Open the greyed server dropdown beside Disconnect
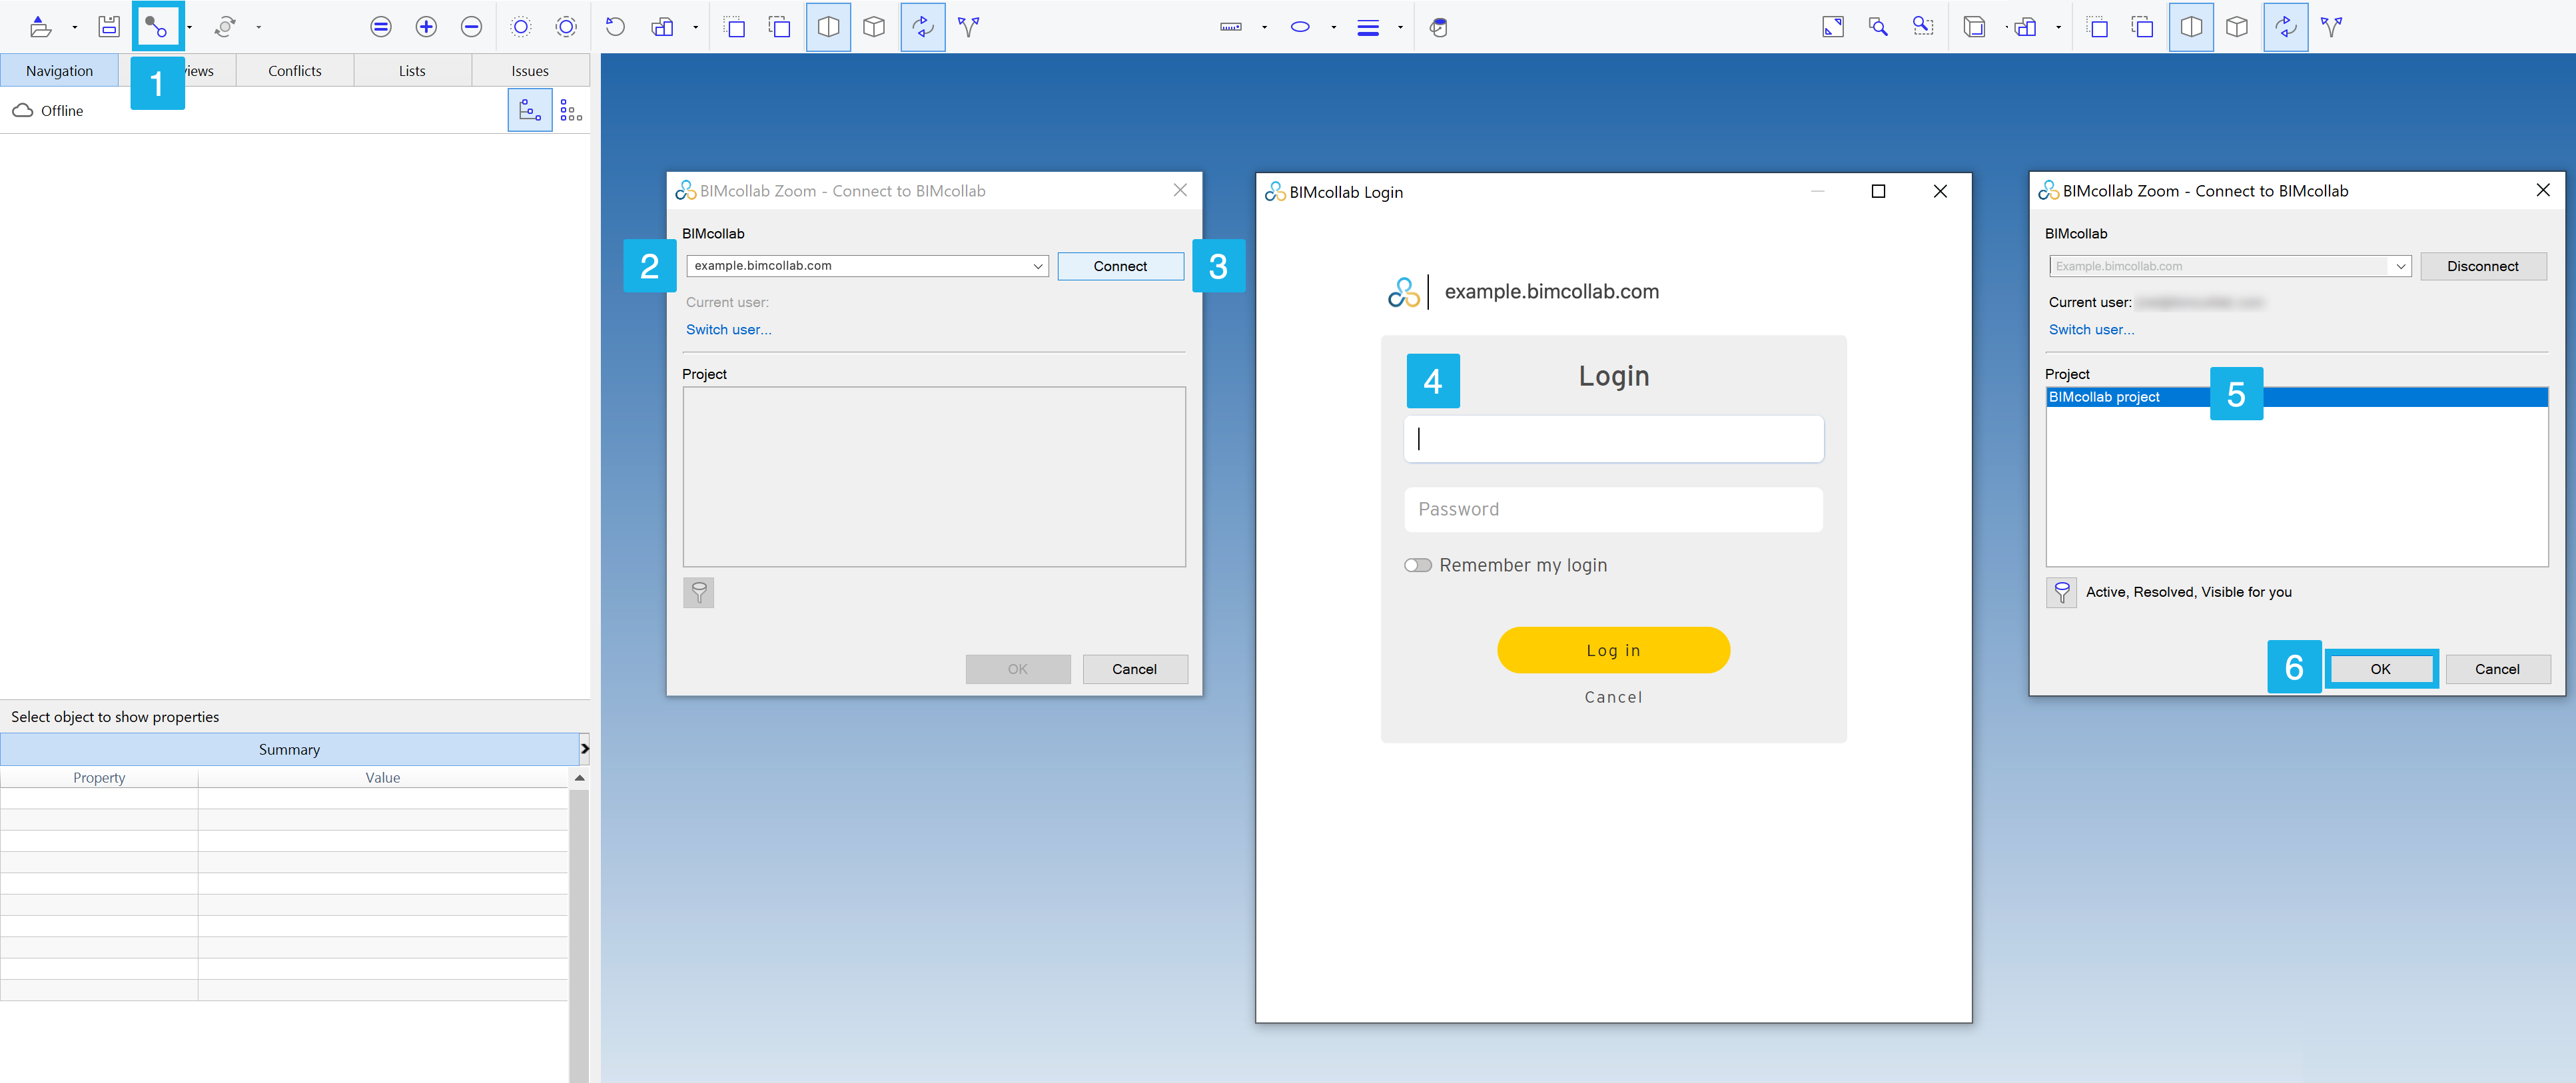The image size is (2576, 1083). coord(2400,266)
